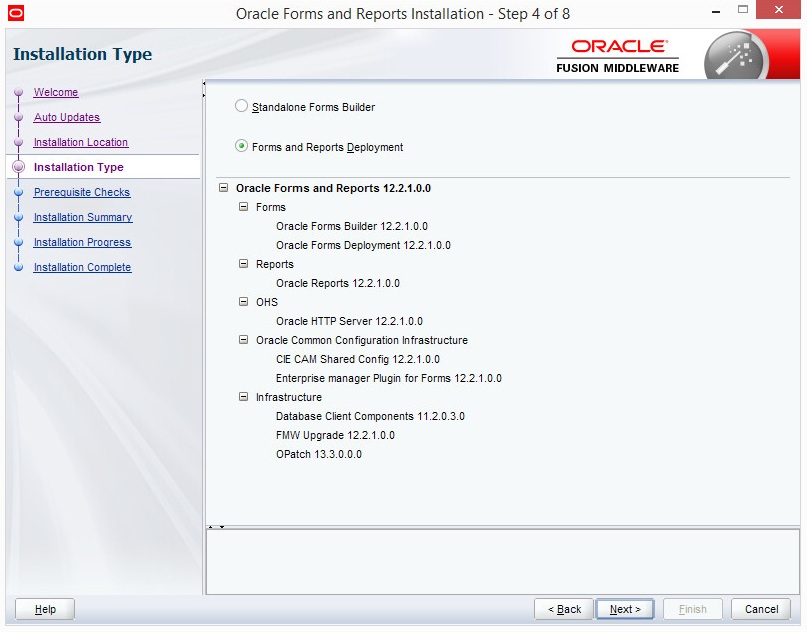807x632 pixels.
Task: Select Standalone Forms Builder radio option
Action: point(241,106)
